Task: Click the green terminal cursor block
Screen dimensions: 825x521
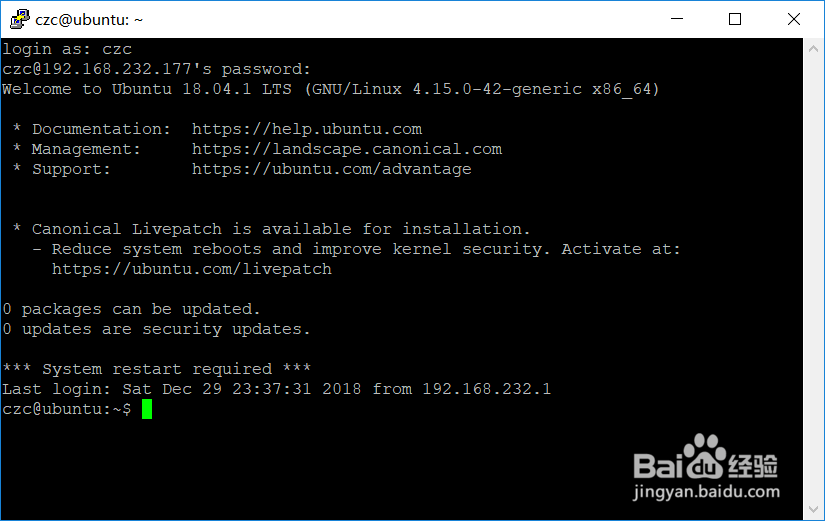Action: pyautogui.click(x=146, y=409)
